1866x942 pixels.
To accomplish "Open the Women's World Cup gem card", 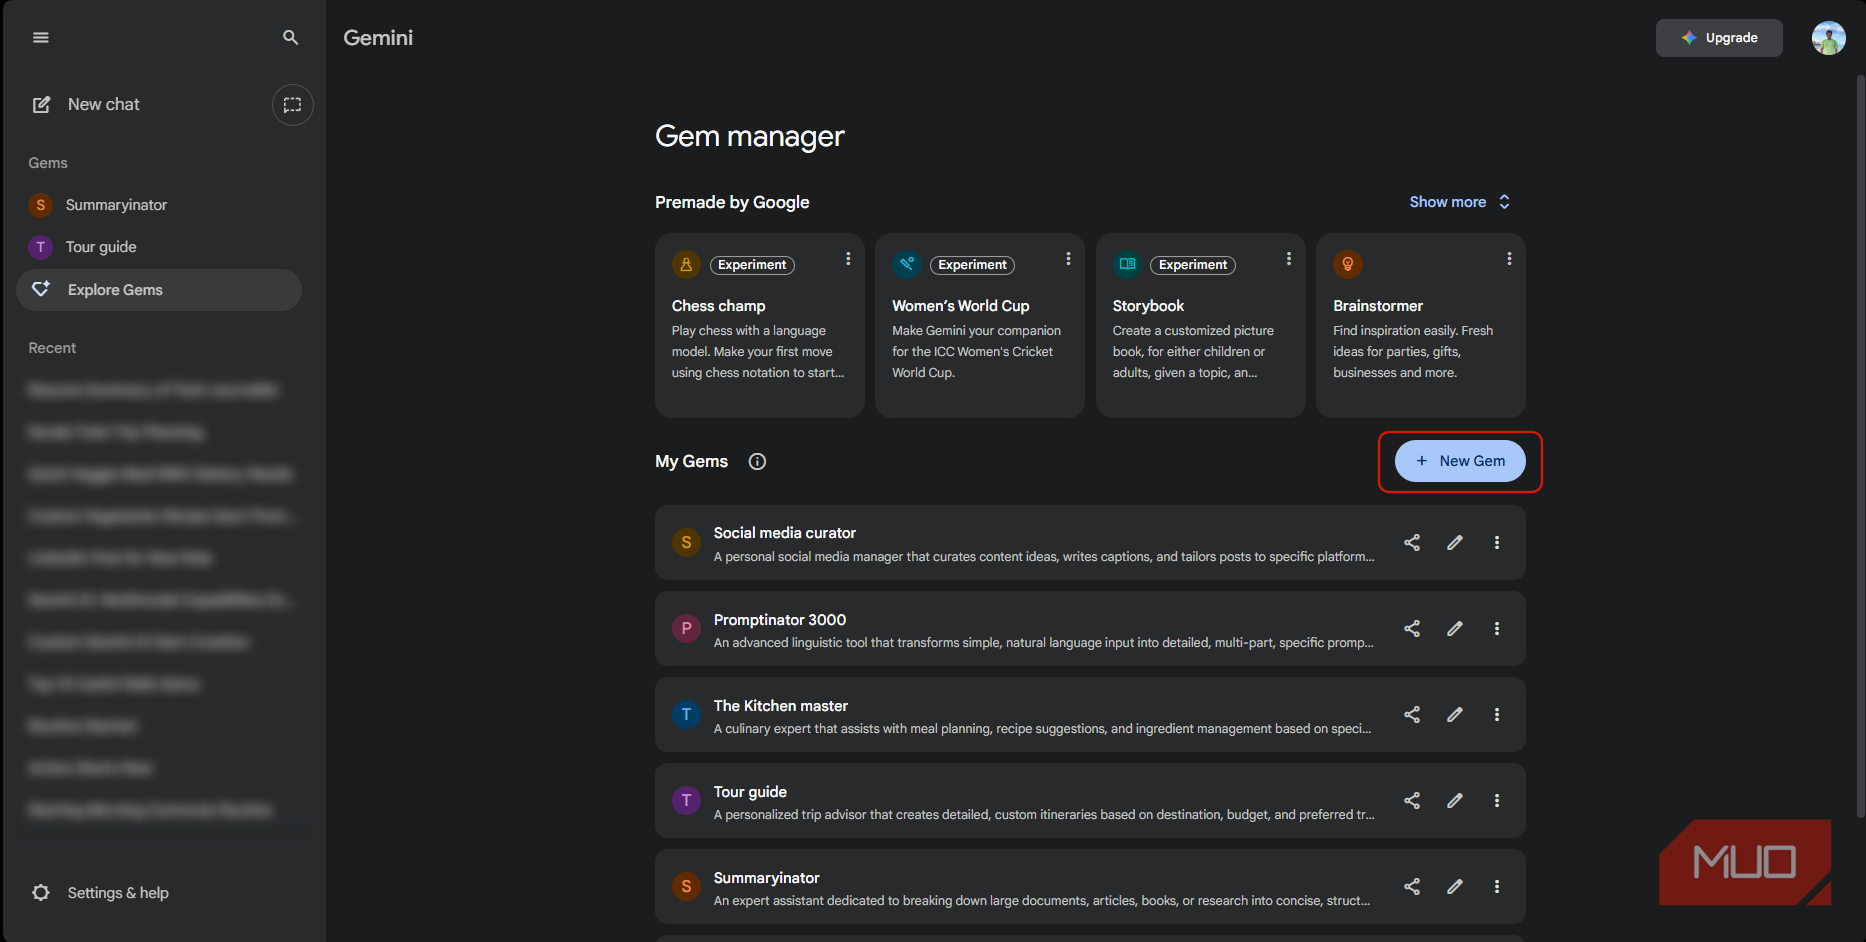I will coord(980,326).
